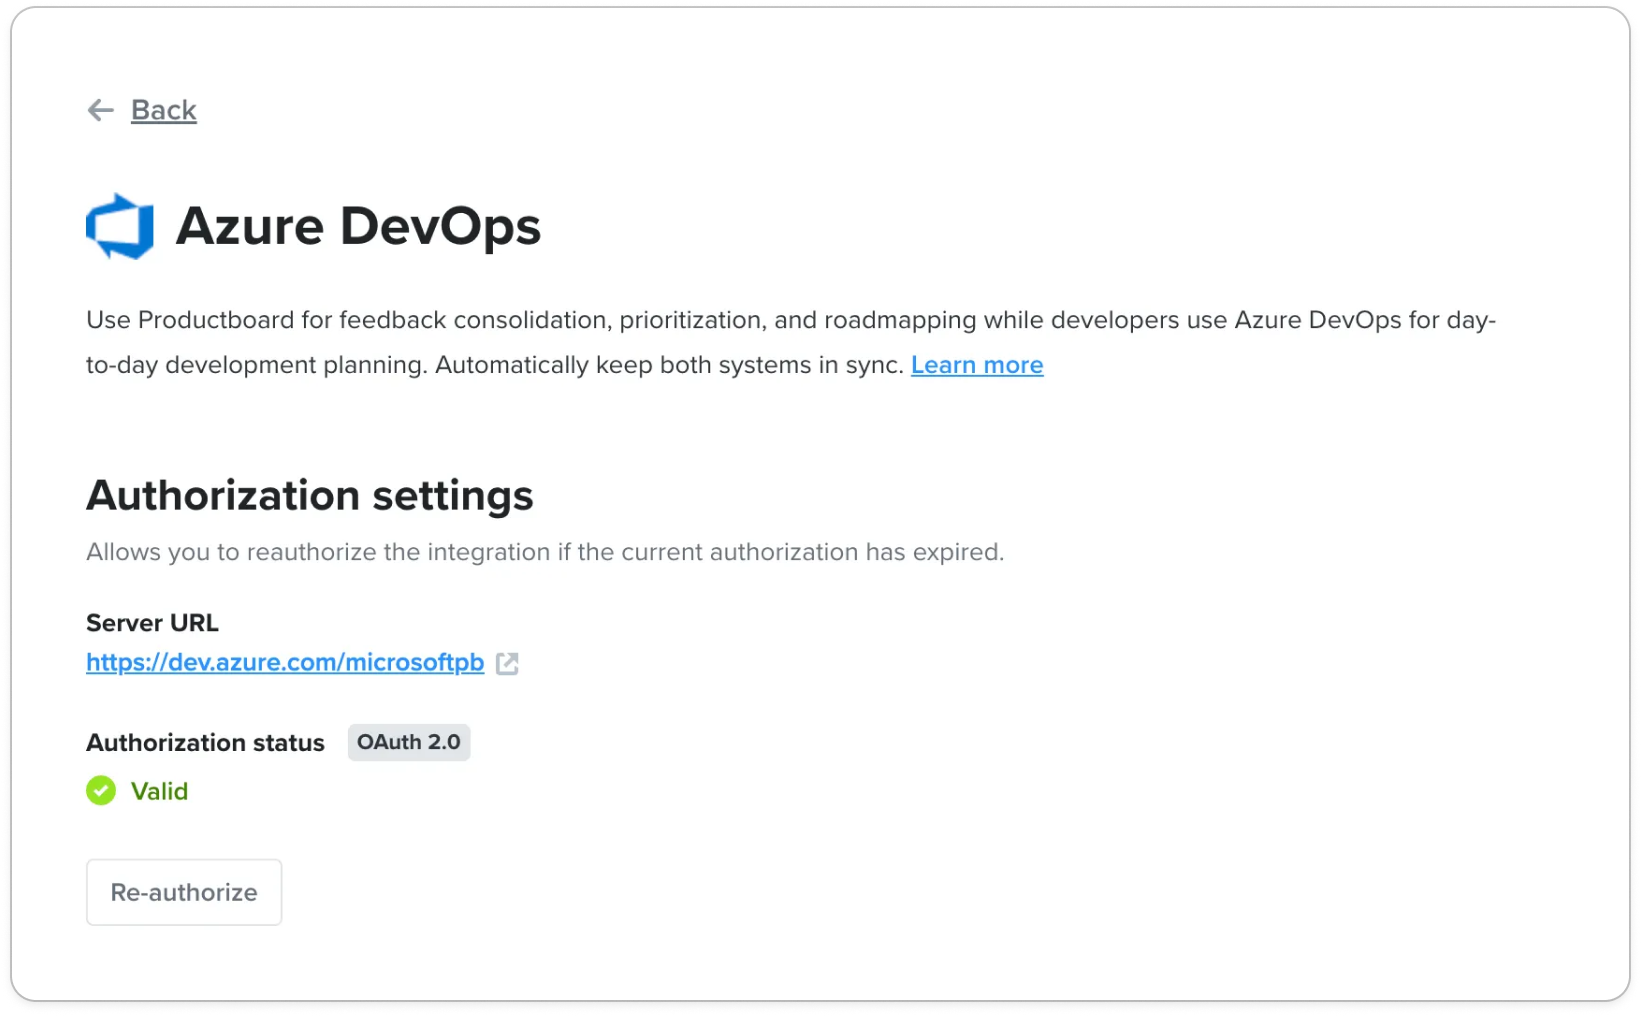Image resolution: width=1642 pixels, height=1016 pixels.
Task: Click the external link icon beside Server URL
Action: point(507,663)
